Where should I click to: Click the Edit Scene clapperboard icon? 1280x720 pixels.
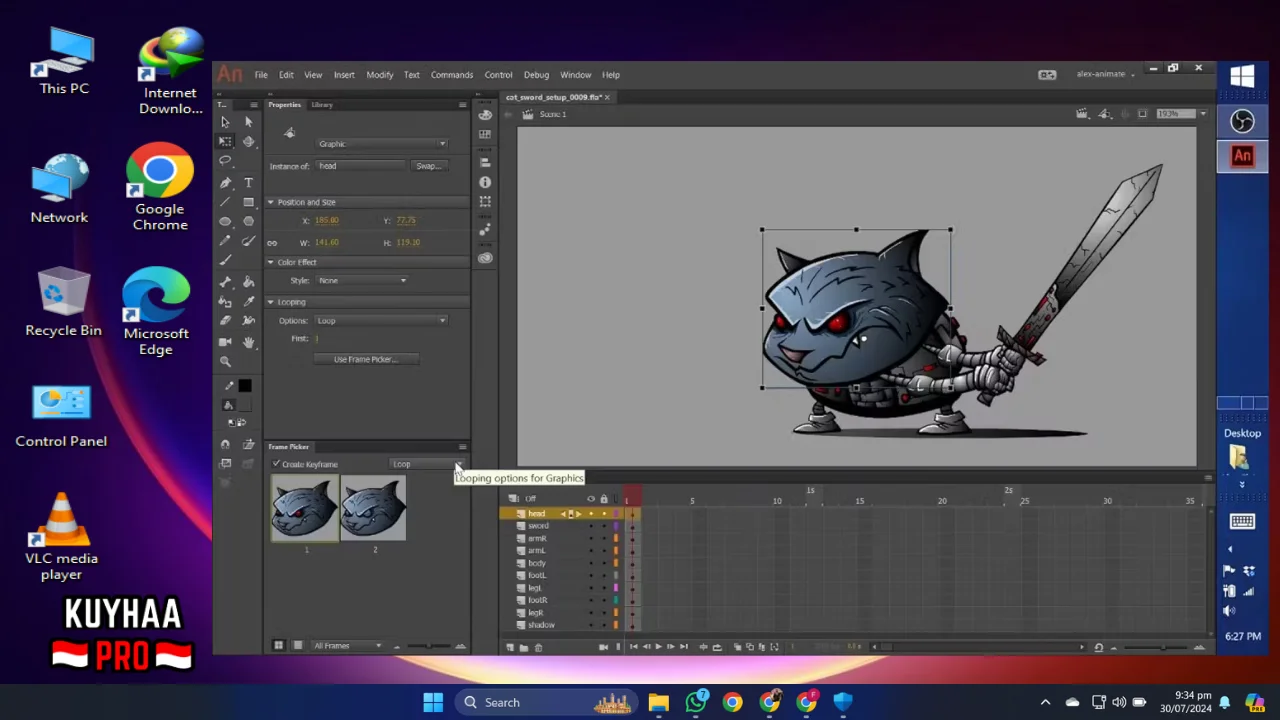point(1081,114)
